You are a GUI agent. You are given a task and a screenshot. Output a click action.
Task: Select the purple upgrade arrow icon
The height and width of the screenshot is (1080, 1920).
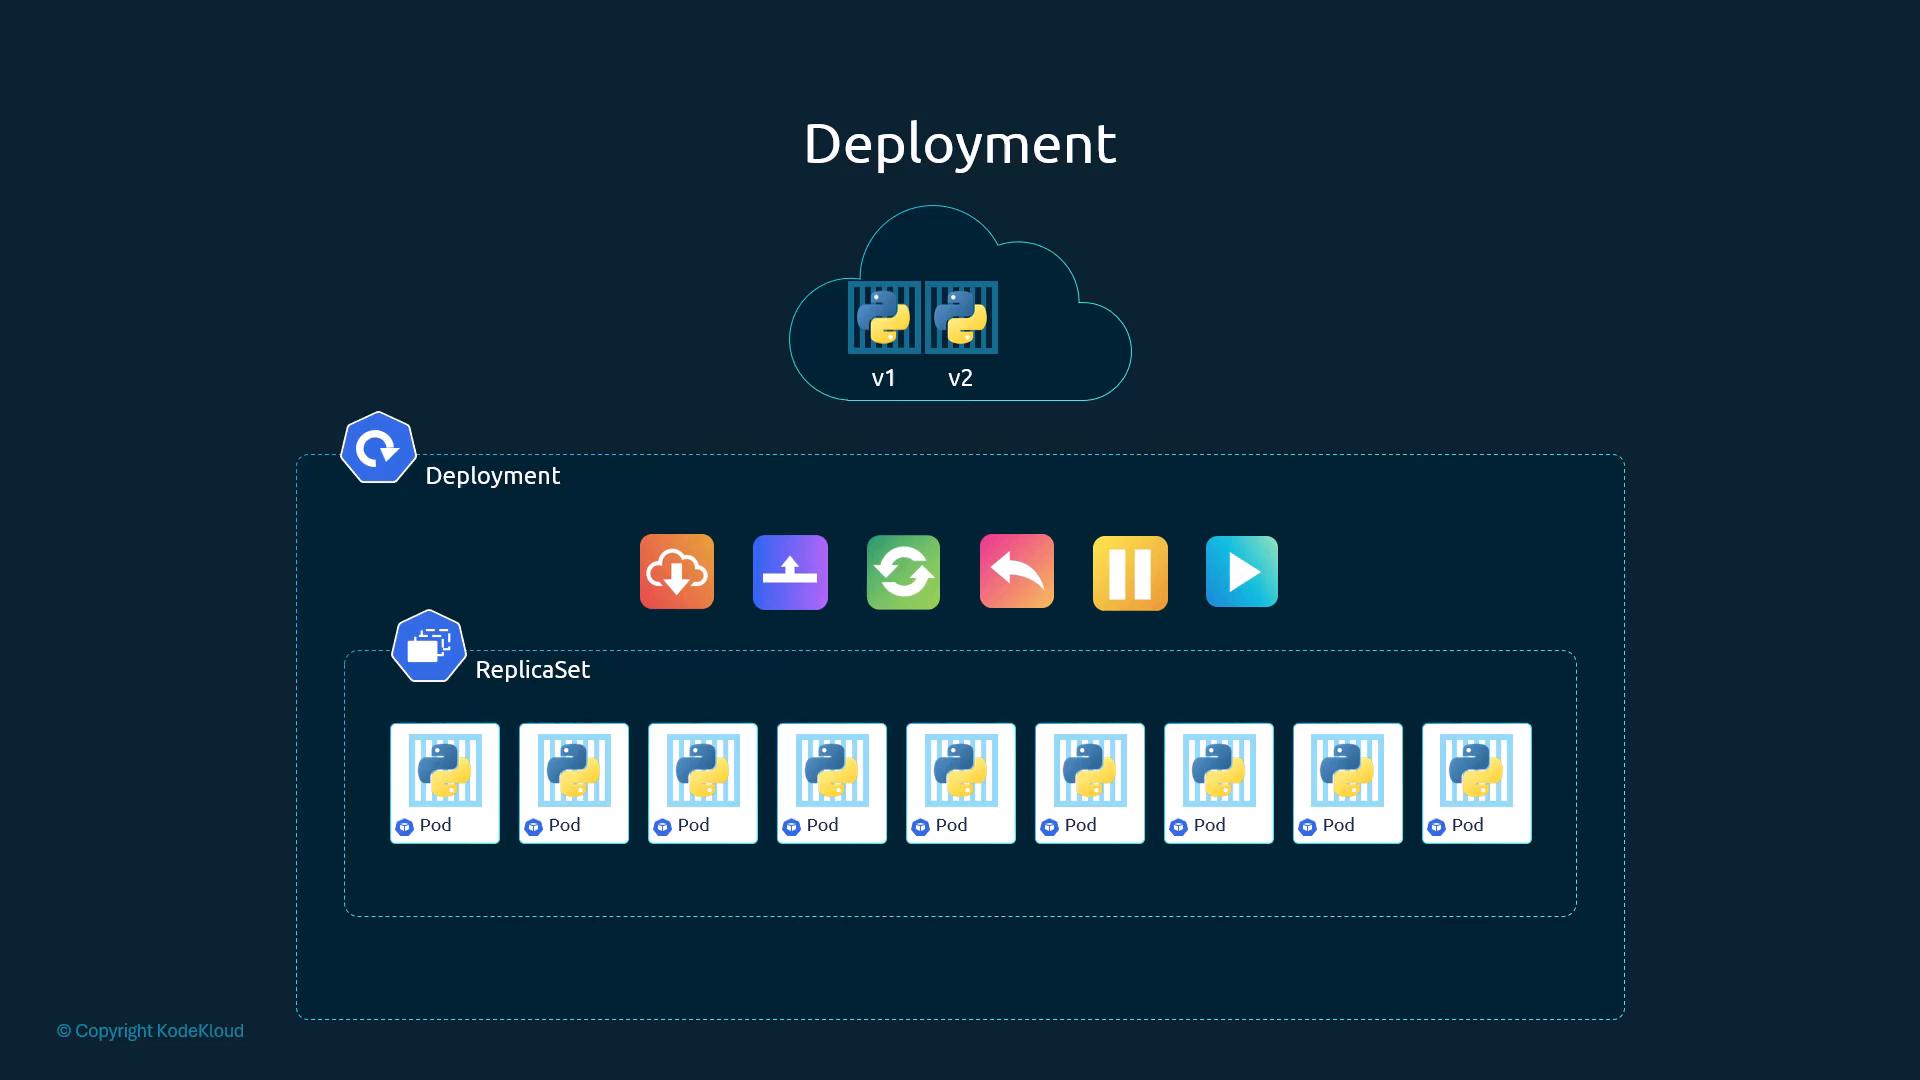pyautogui.click(x=790, y=572)
